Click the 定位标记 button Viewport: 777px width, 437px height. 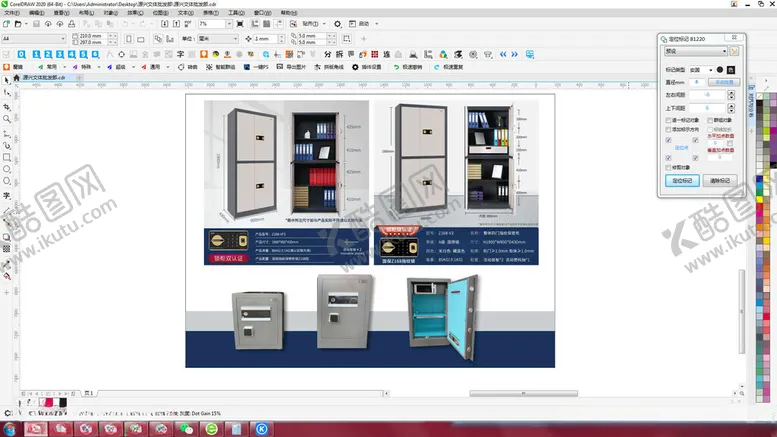click(x=682, y=181)
